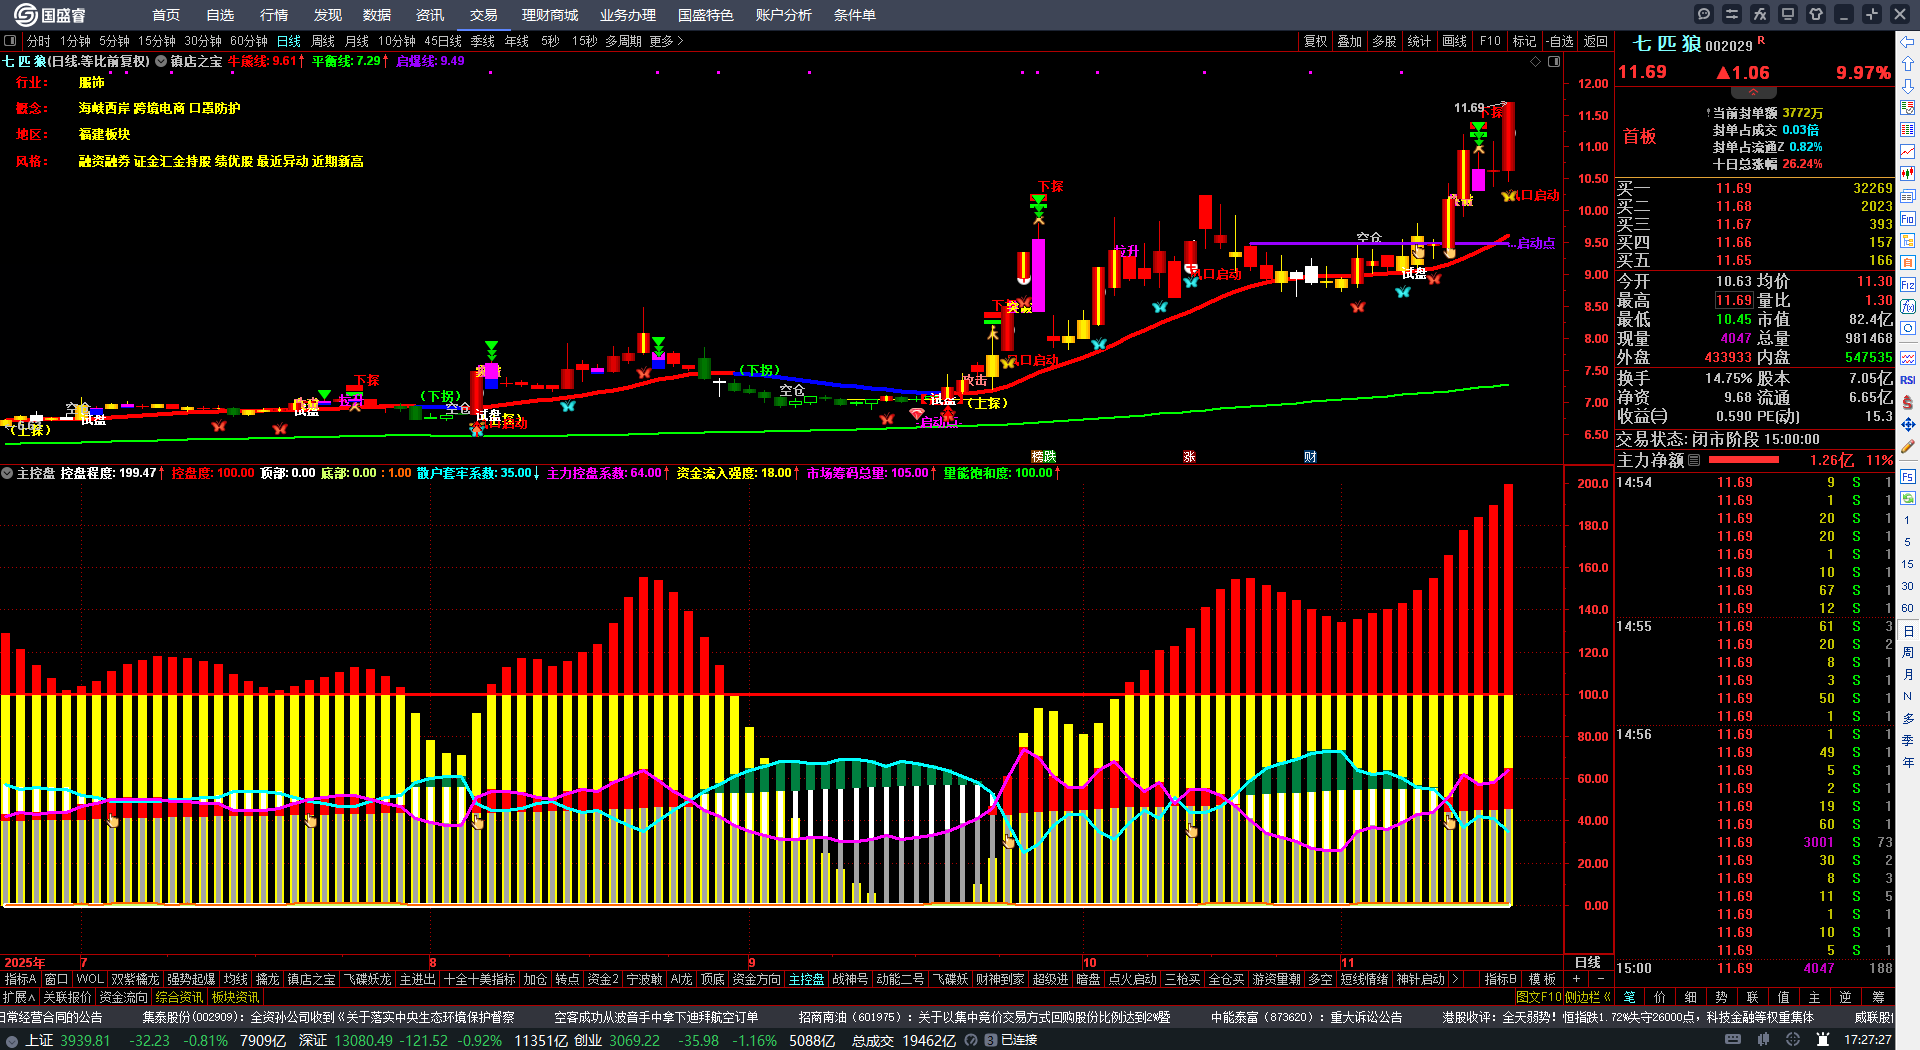Open the skin shirt icon in title bar

pyautogui.click(x=1816, y=14)
